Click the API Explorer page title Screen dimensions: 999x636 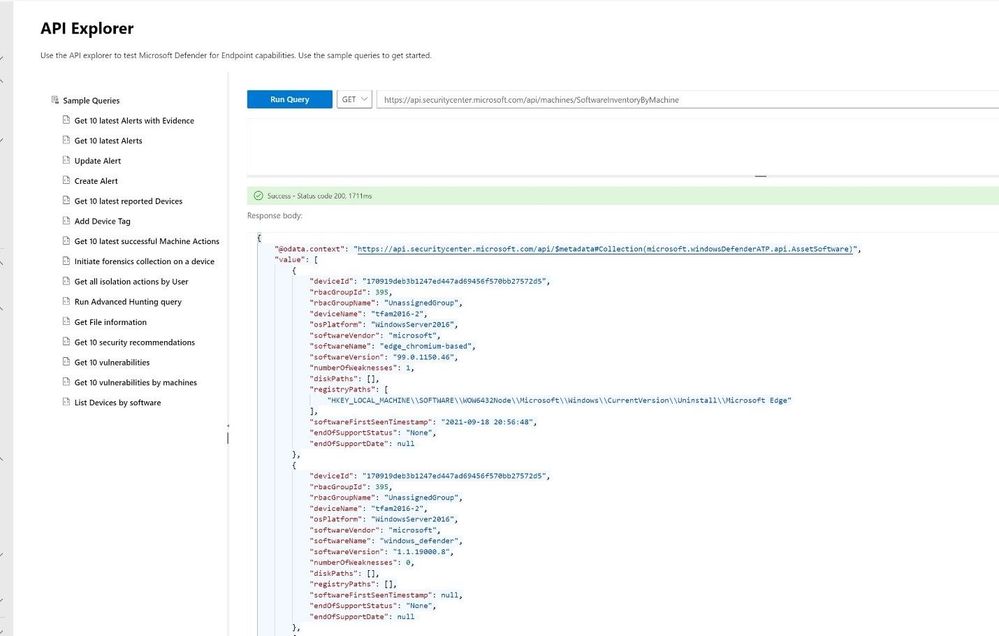tap(87, 29)
